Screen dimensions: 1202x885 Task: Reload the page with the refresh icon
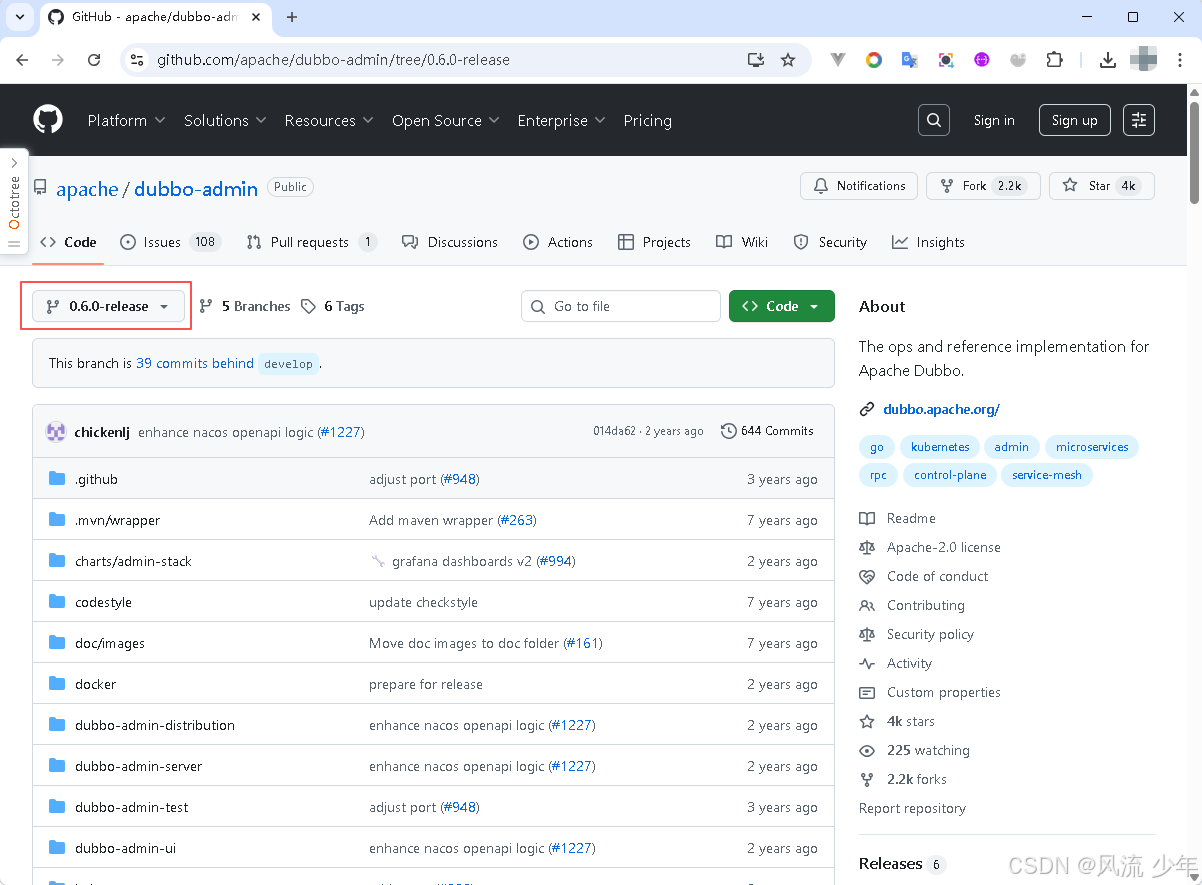click(94, 60)
